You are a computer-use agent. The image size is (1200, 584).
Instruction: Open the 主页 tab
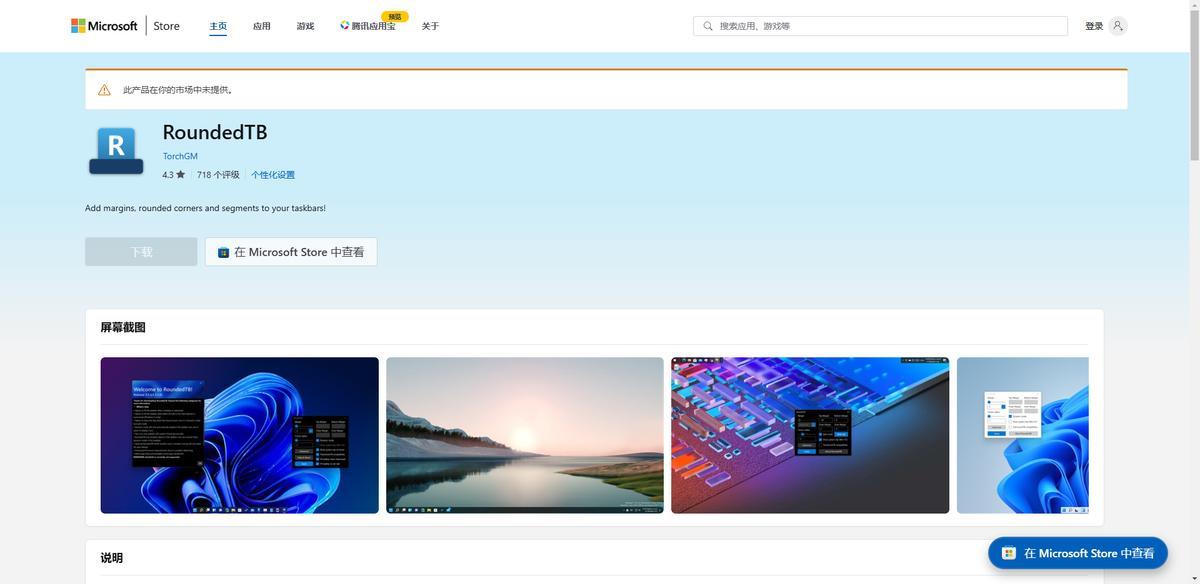[218, 26]
